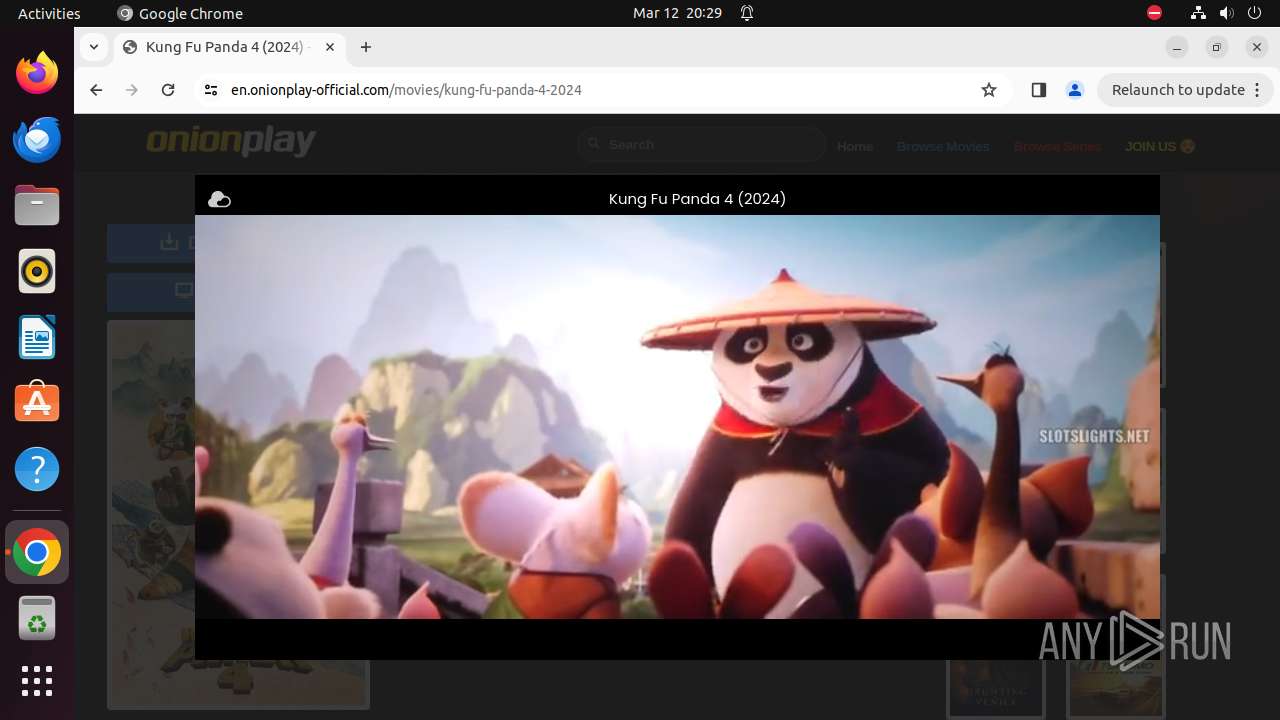Open the volume icon in the system tray
Screen dimensions: 1280x720
[x=1227, y=13]
